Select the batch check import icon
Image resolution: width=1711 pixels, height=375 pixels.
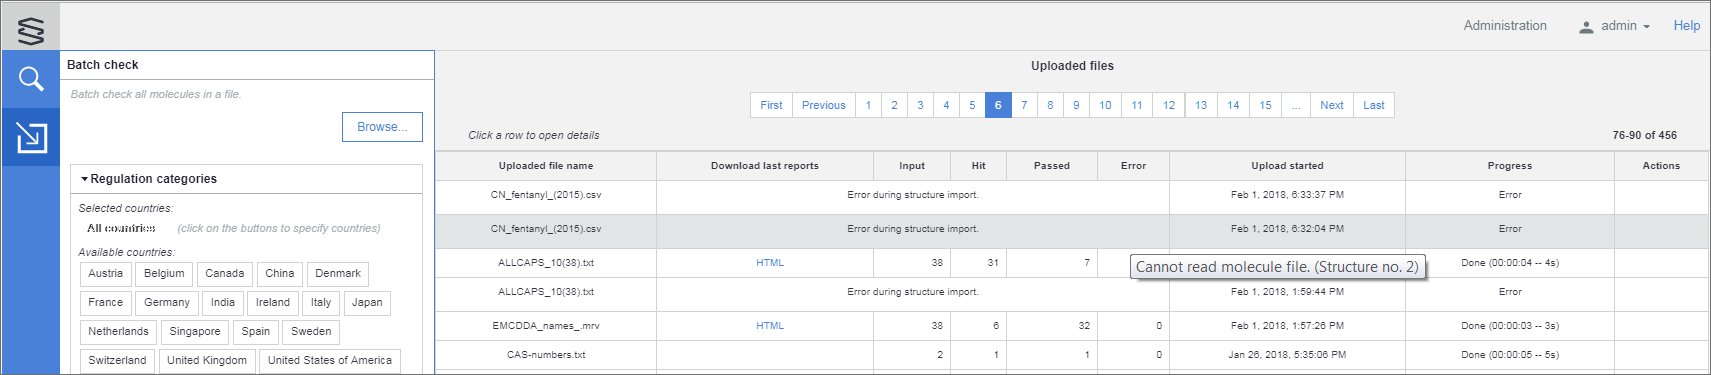click(x=31, y=137)
